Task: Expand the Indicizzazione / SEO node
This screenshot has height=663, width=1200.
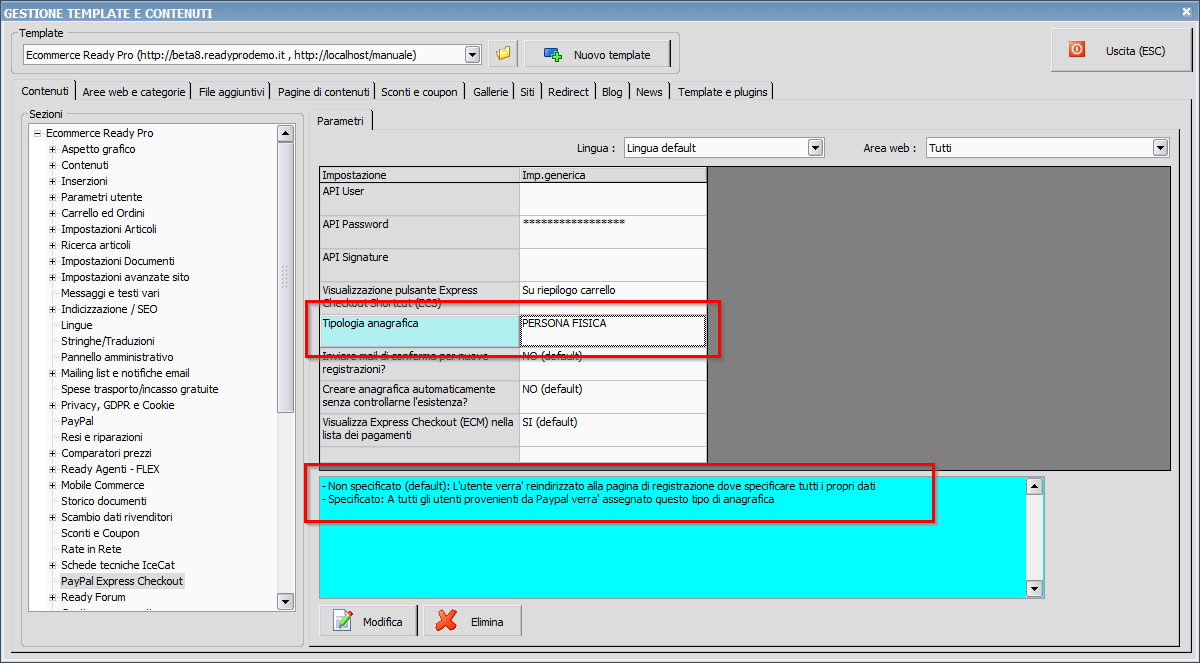Action: point(53,309)
